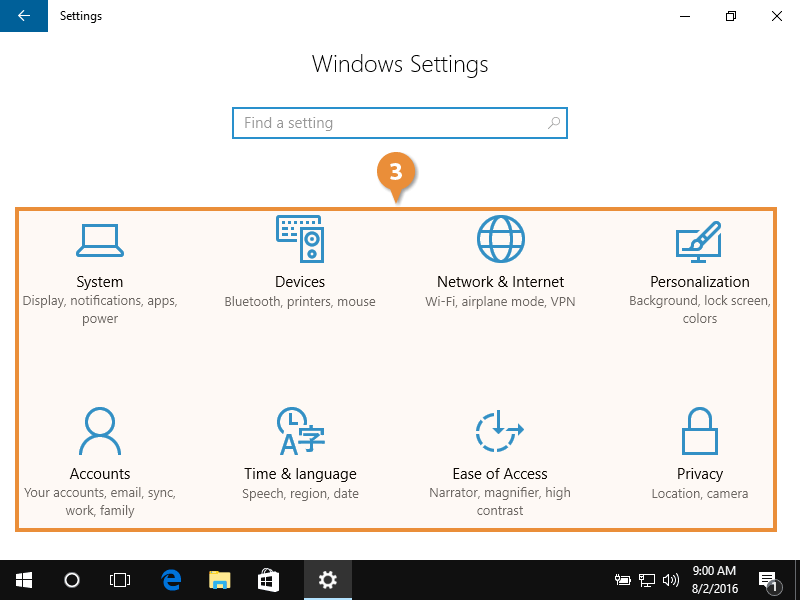Minimize the Settings window

coord(685,16)
